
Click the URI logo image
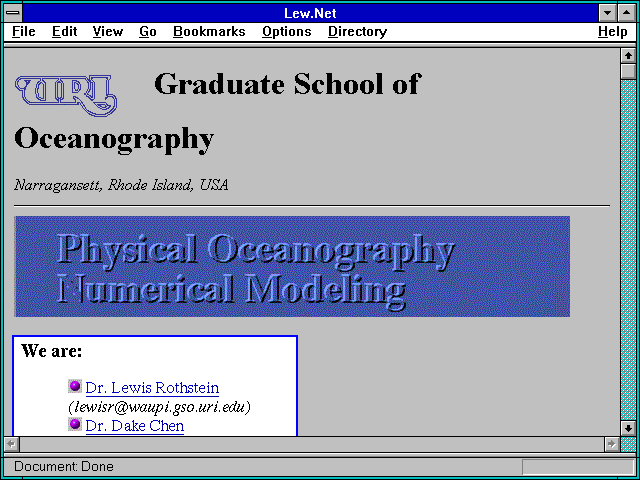pos(66,96)
